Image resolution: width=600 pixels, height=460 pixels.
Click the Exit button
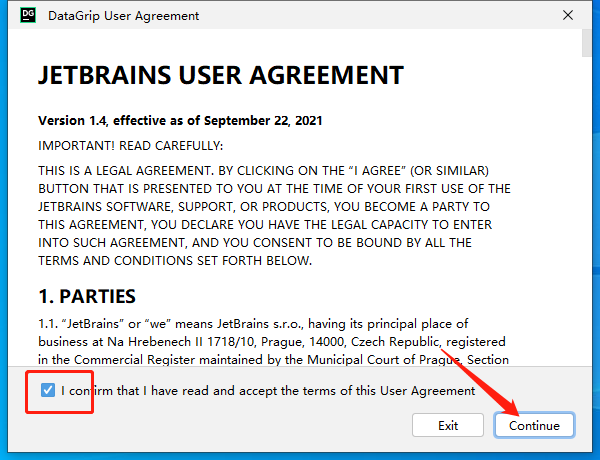[x=448, y=425]
